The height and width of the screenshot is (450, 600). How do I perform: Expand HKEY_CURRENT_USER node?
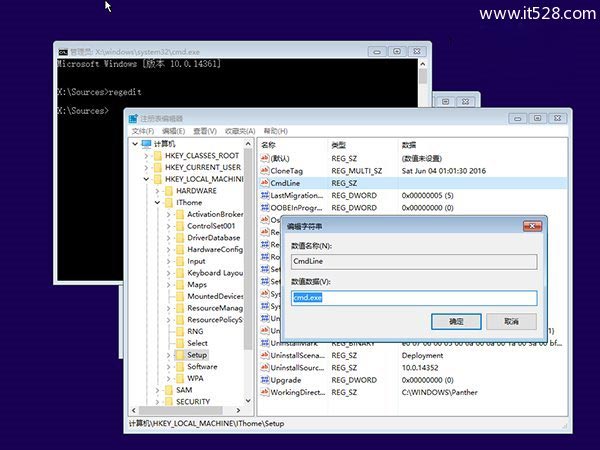(146, 168)
